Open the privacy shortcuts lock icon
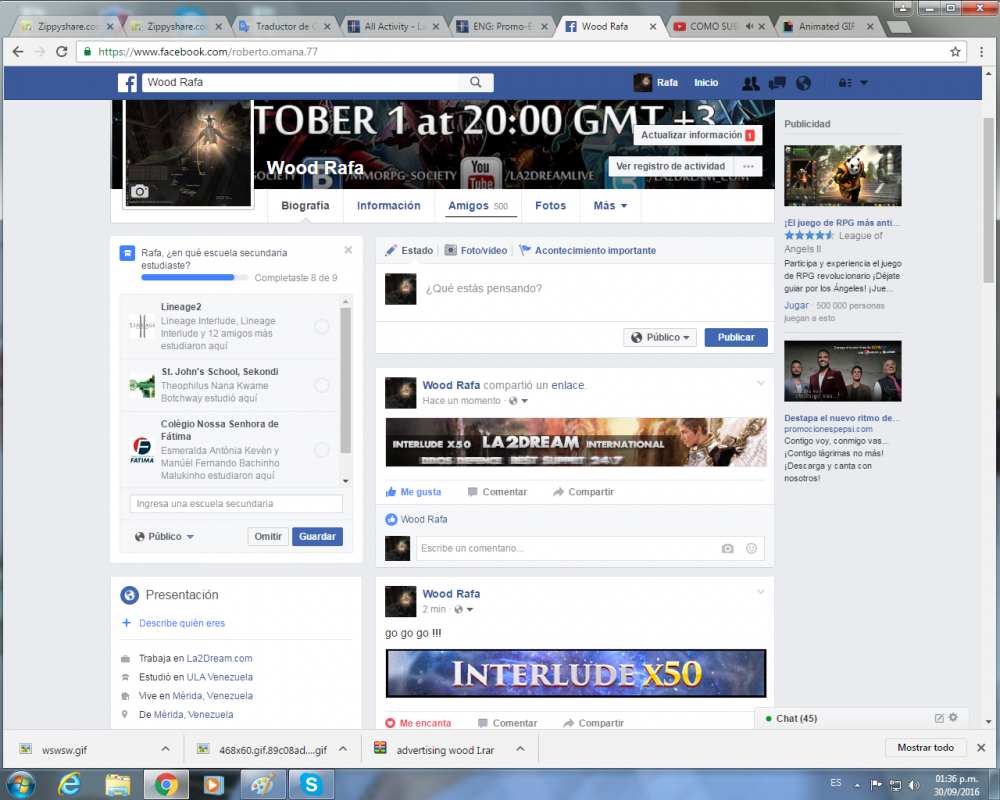 click(x=845, y=83)
